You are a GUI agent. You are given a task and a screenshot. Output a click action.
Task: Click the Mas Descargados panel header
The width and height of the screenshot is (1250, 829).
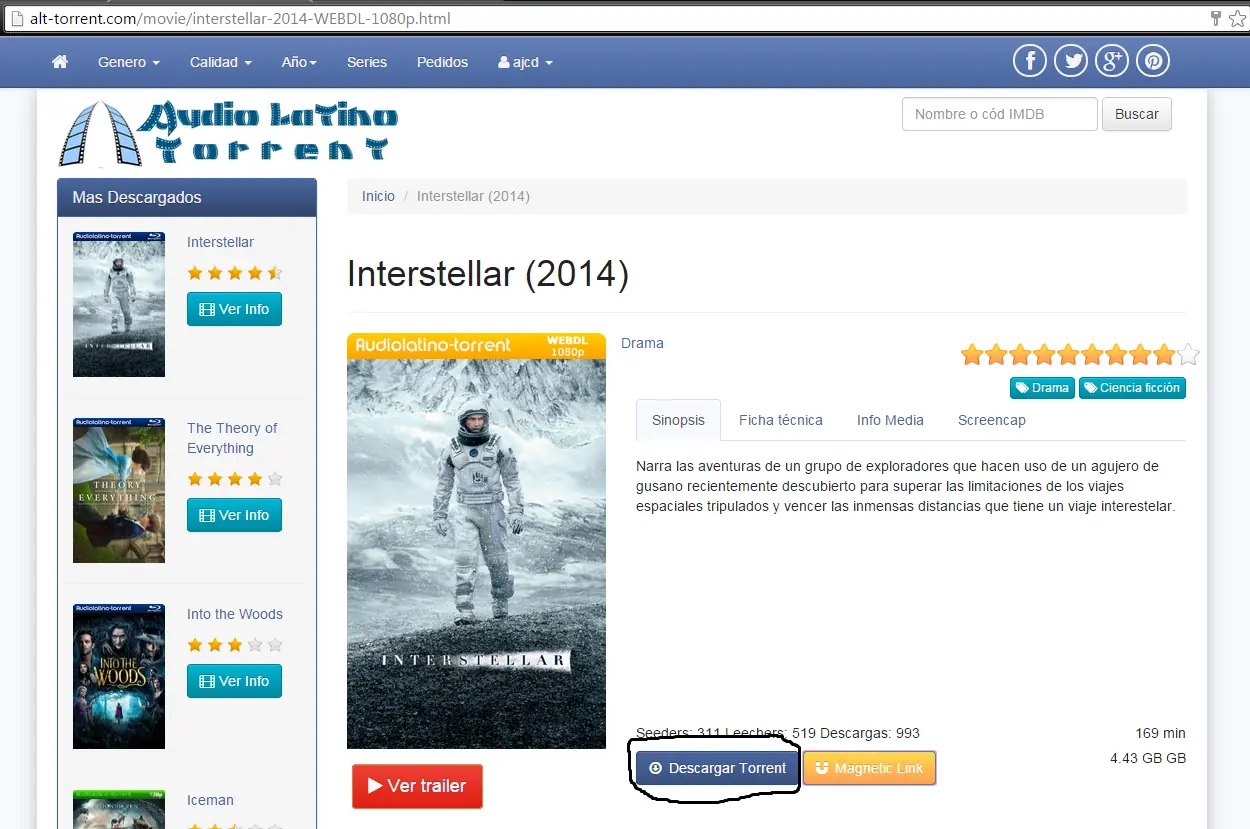pyautogui.click(x=187, y=198)
